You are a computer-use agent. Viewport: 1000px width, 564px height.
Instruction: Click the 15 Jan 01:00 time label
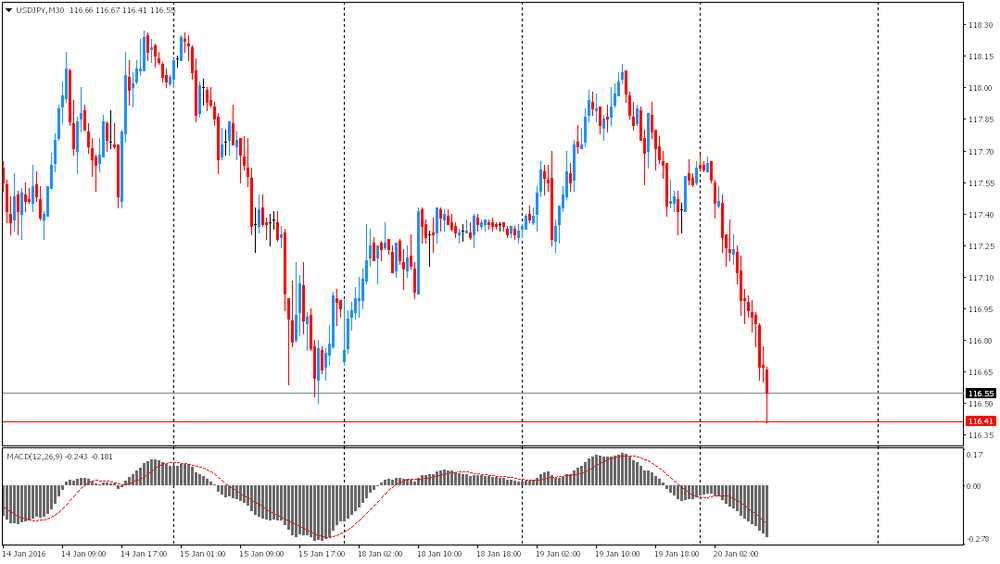[203, 554]
